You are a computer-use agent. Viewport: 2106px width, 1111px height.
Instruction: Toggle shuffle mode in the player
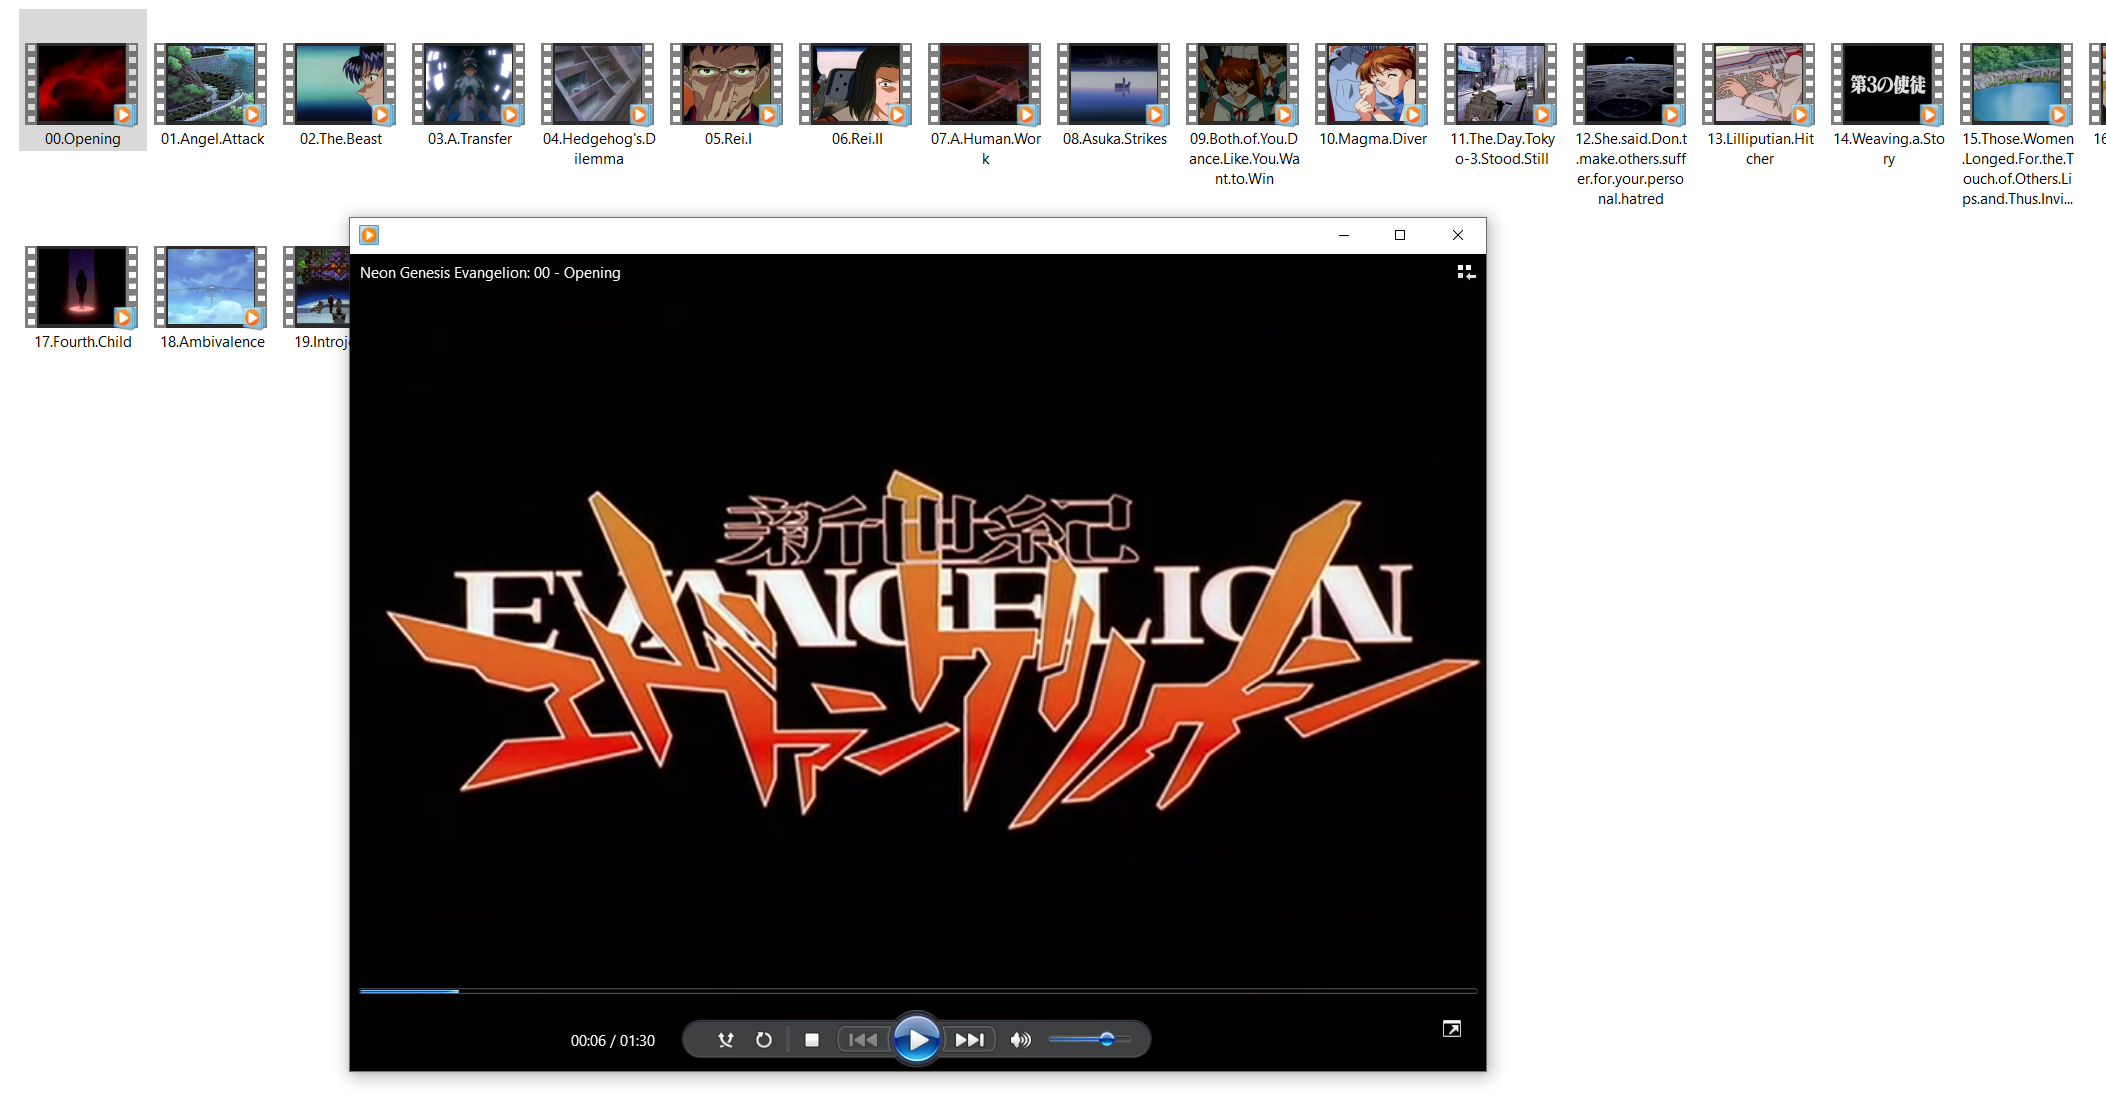[726, 1040]
